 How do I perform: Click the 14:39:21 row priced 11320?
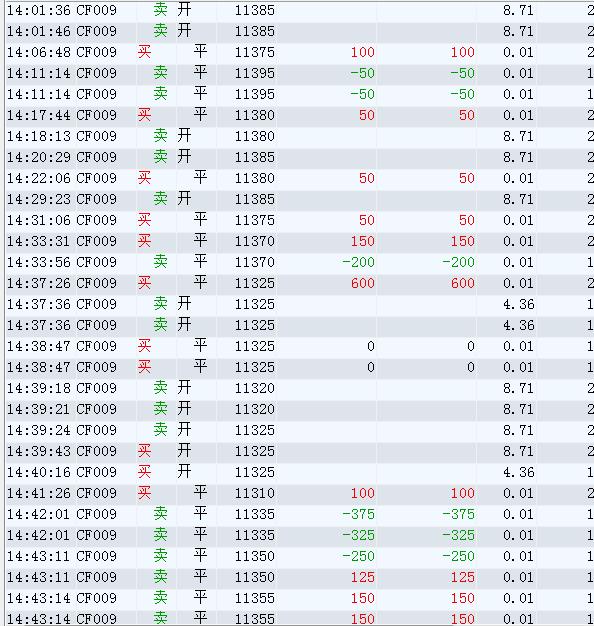300,409
